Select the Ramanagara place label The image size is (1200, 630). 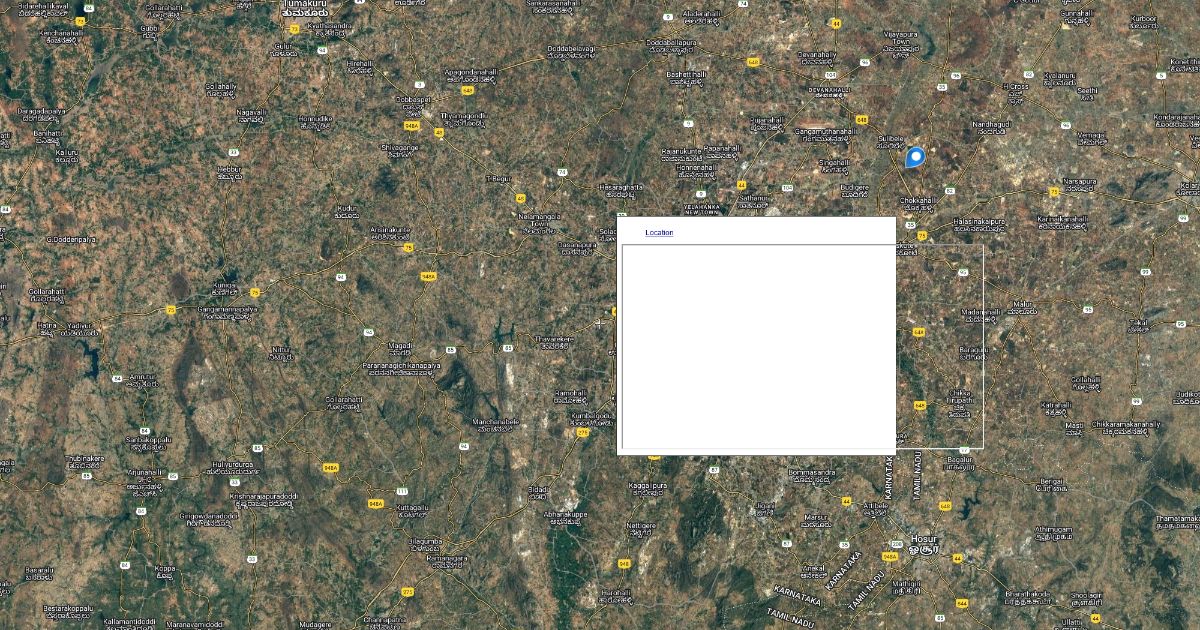tap(447, 560)
